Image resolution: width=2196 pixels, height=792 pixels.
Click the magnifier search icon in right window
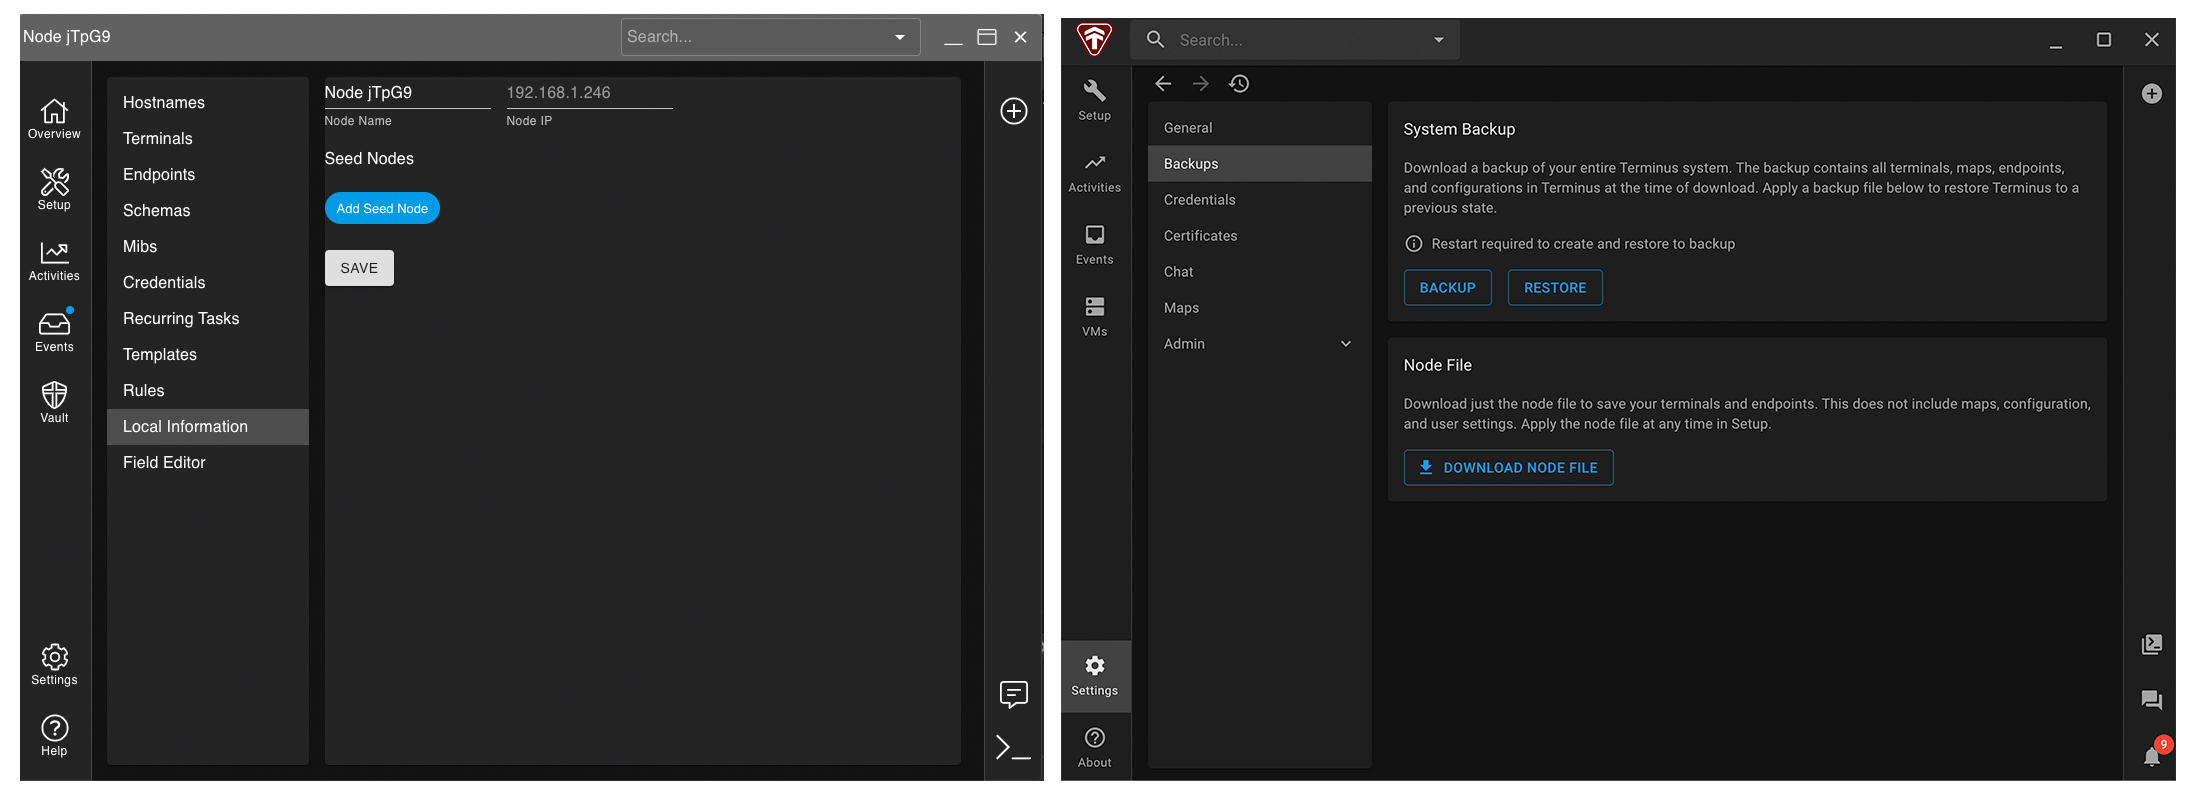[1155, 40]
